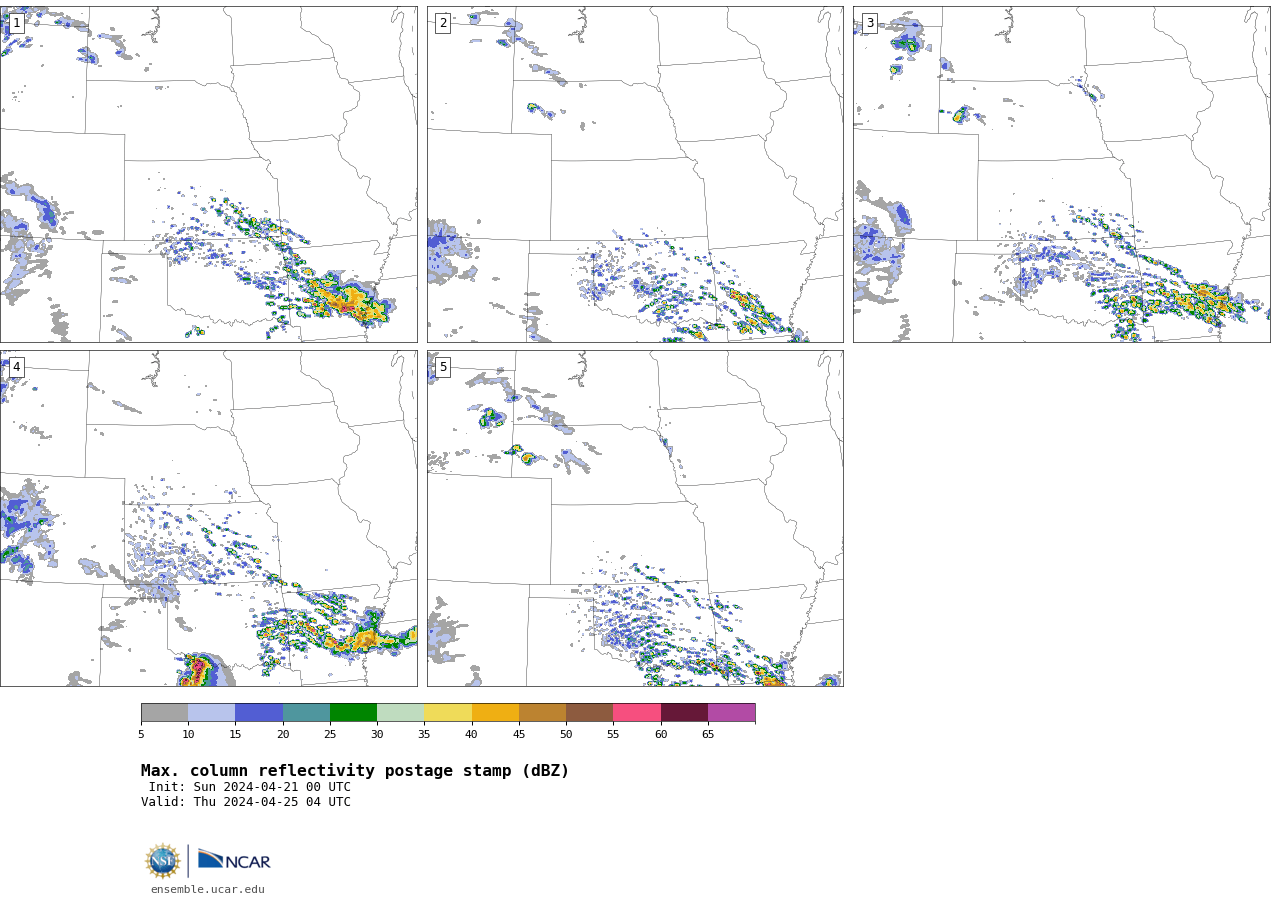The image size is (1280, 901).
Task: Click the number label on panel 1
Action: [16, 23]
